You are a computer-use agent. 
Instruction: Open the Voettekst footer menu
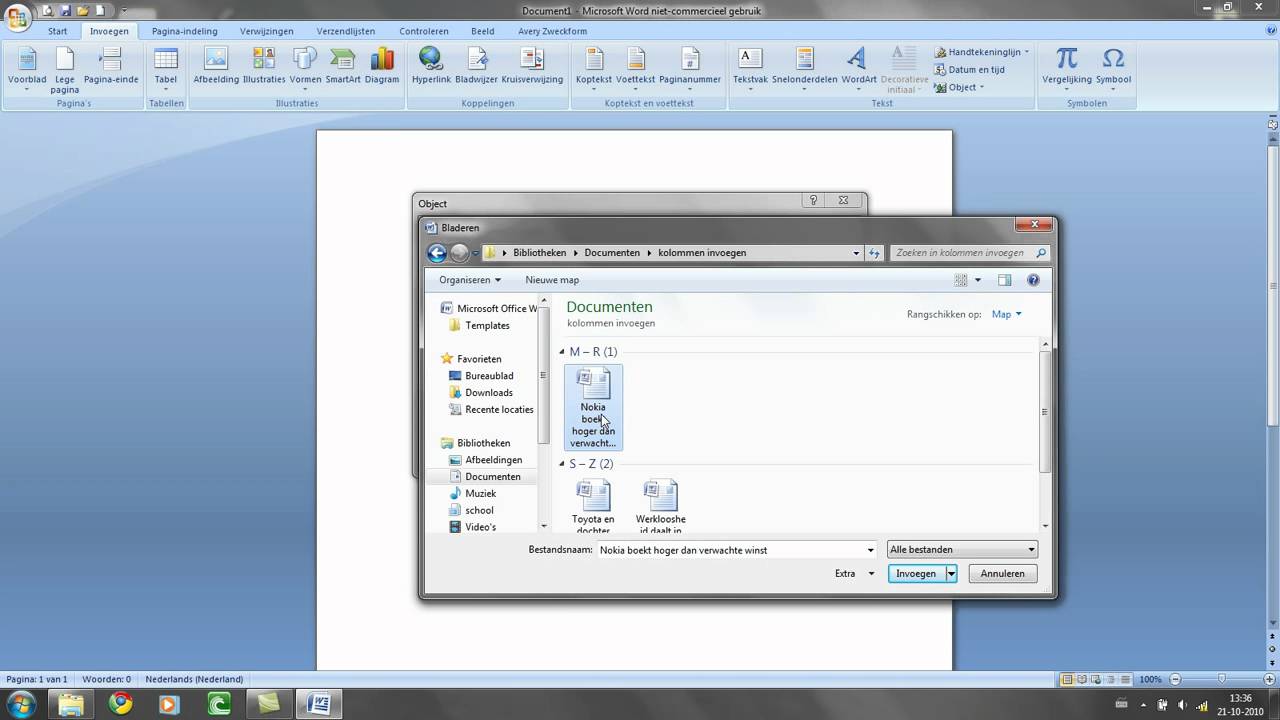click(x=636, y=69)
